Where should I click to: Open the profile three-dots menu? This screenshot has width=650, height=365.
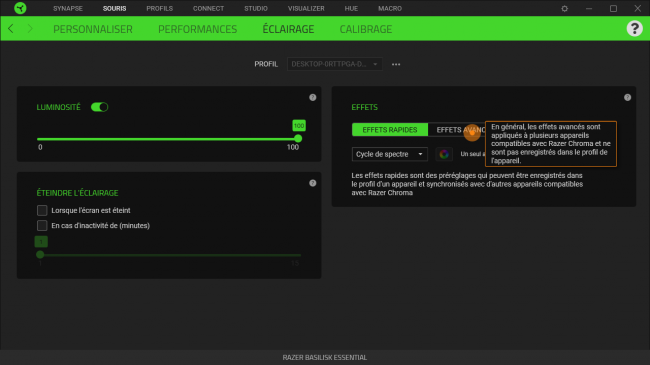point(396,64)
